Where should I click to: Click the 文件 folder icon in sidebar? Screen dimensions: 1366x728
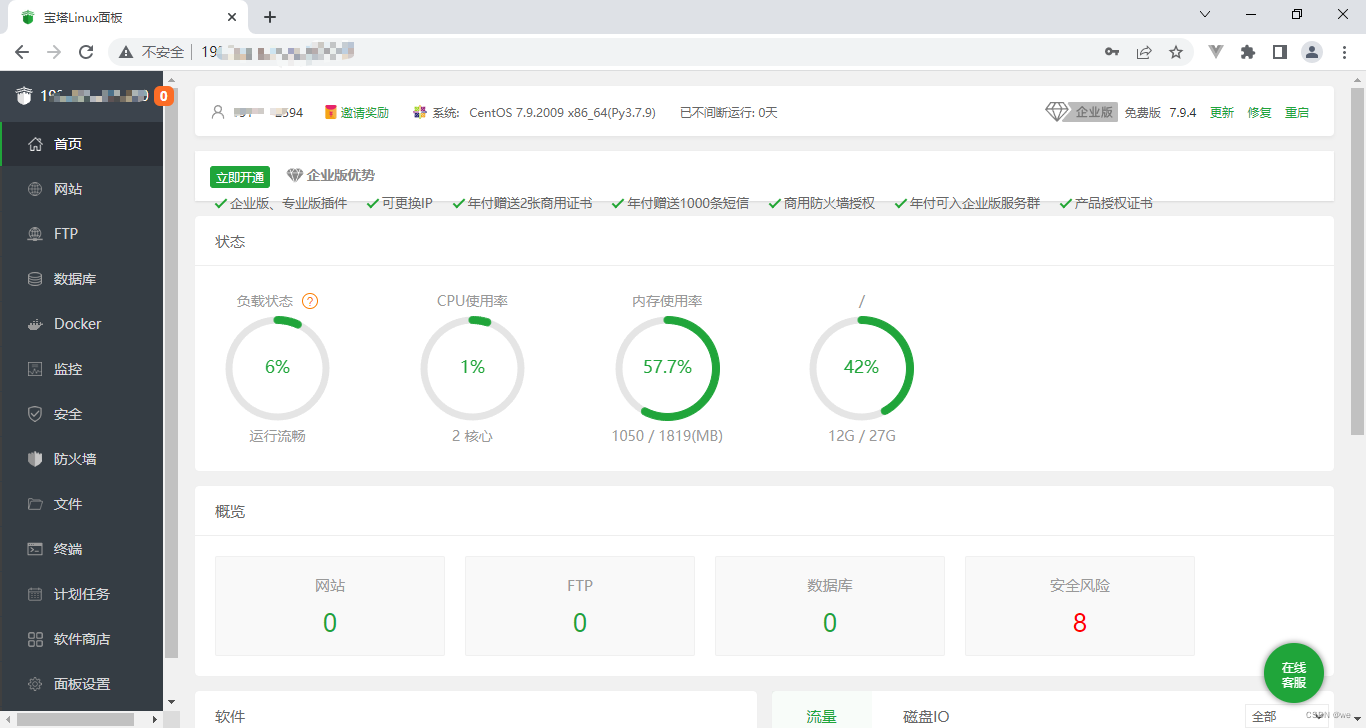click(x=35, y=504)
